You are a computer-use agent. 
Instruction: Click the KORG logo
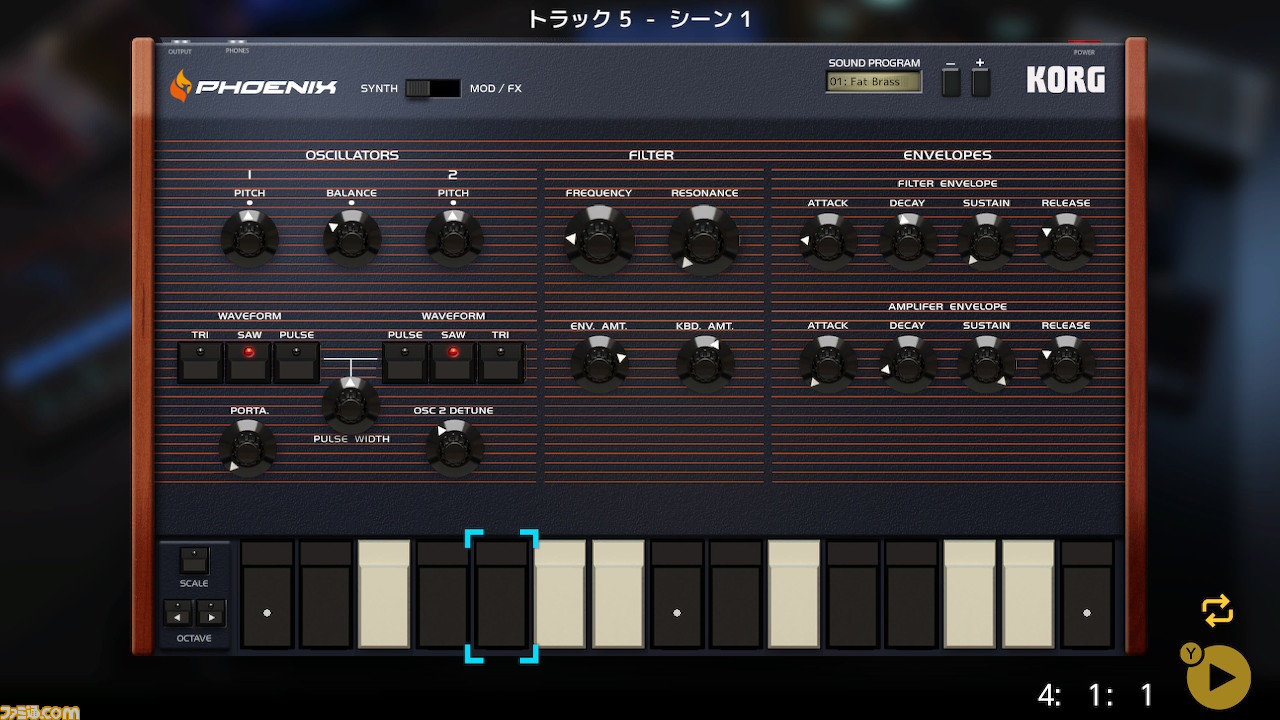1066,81
